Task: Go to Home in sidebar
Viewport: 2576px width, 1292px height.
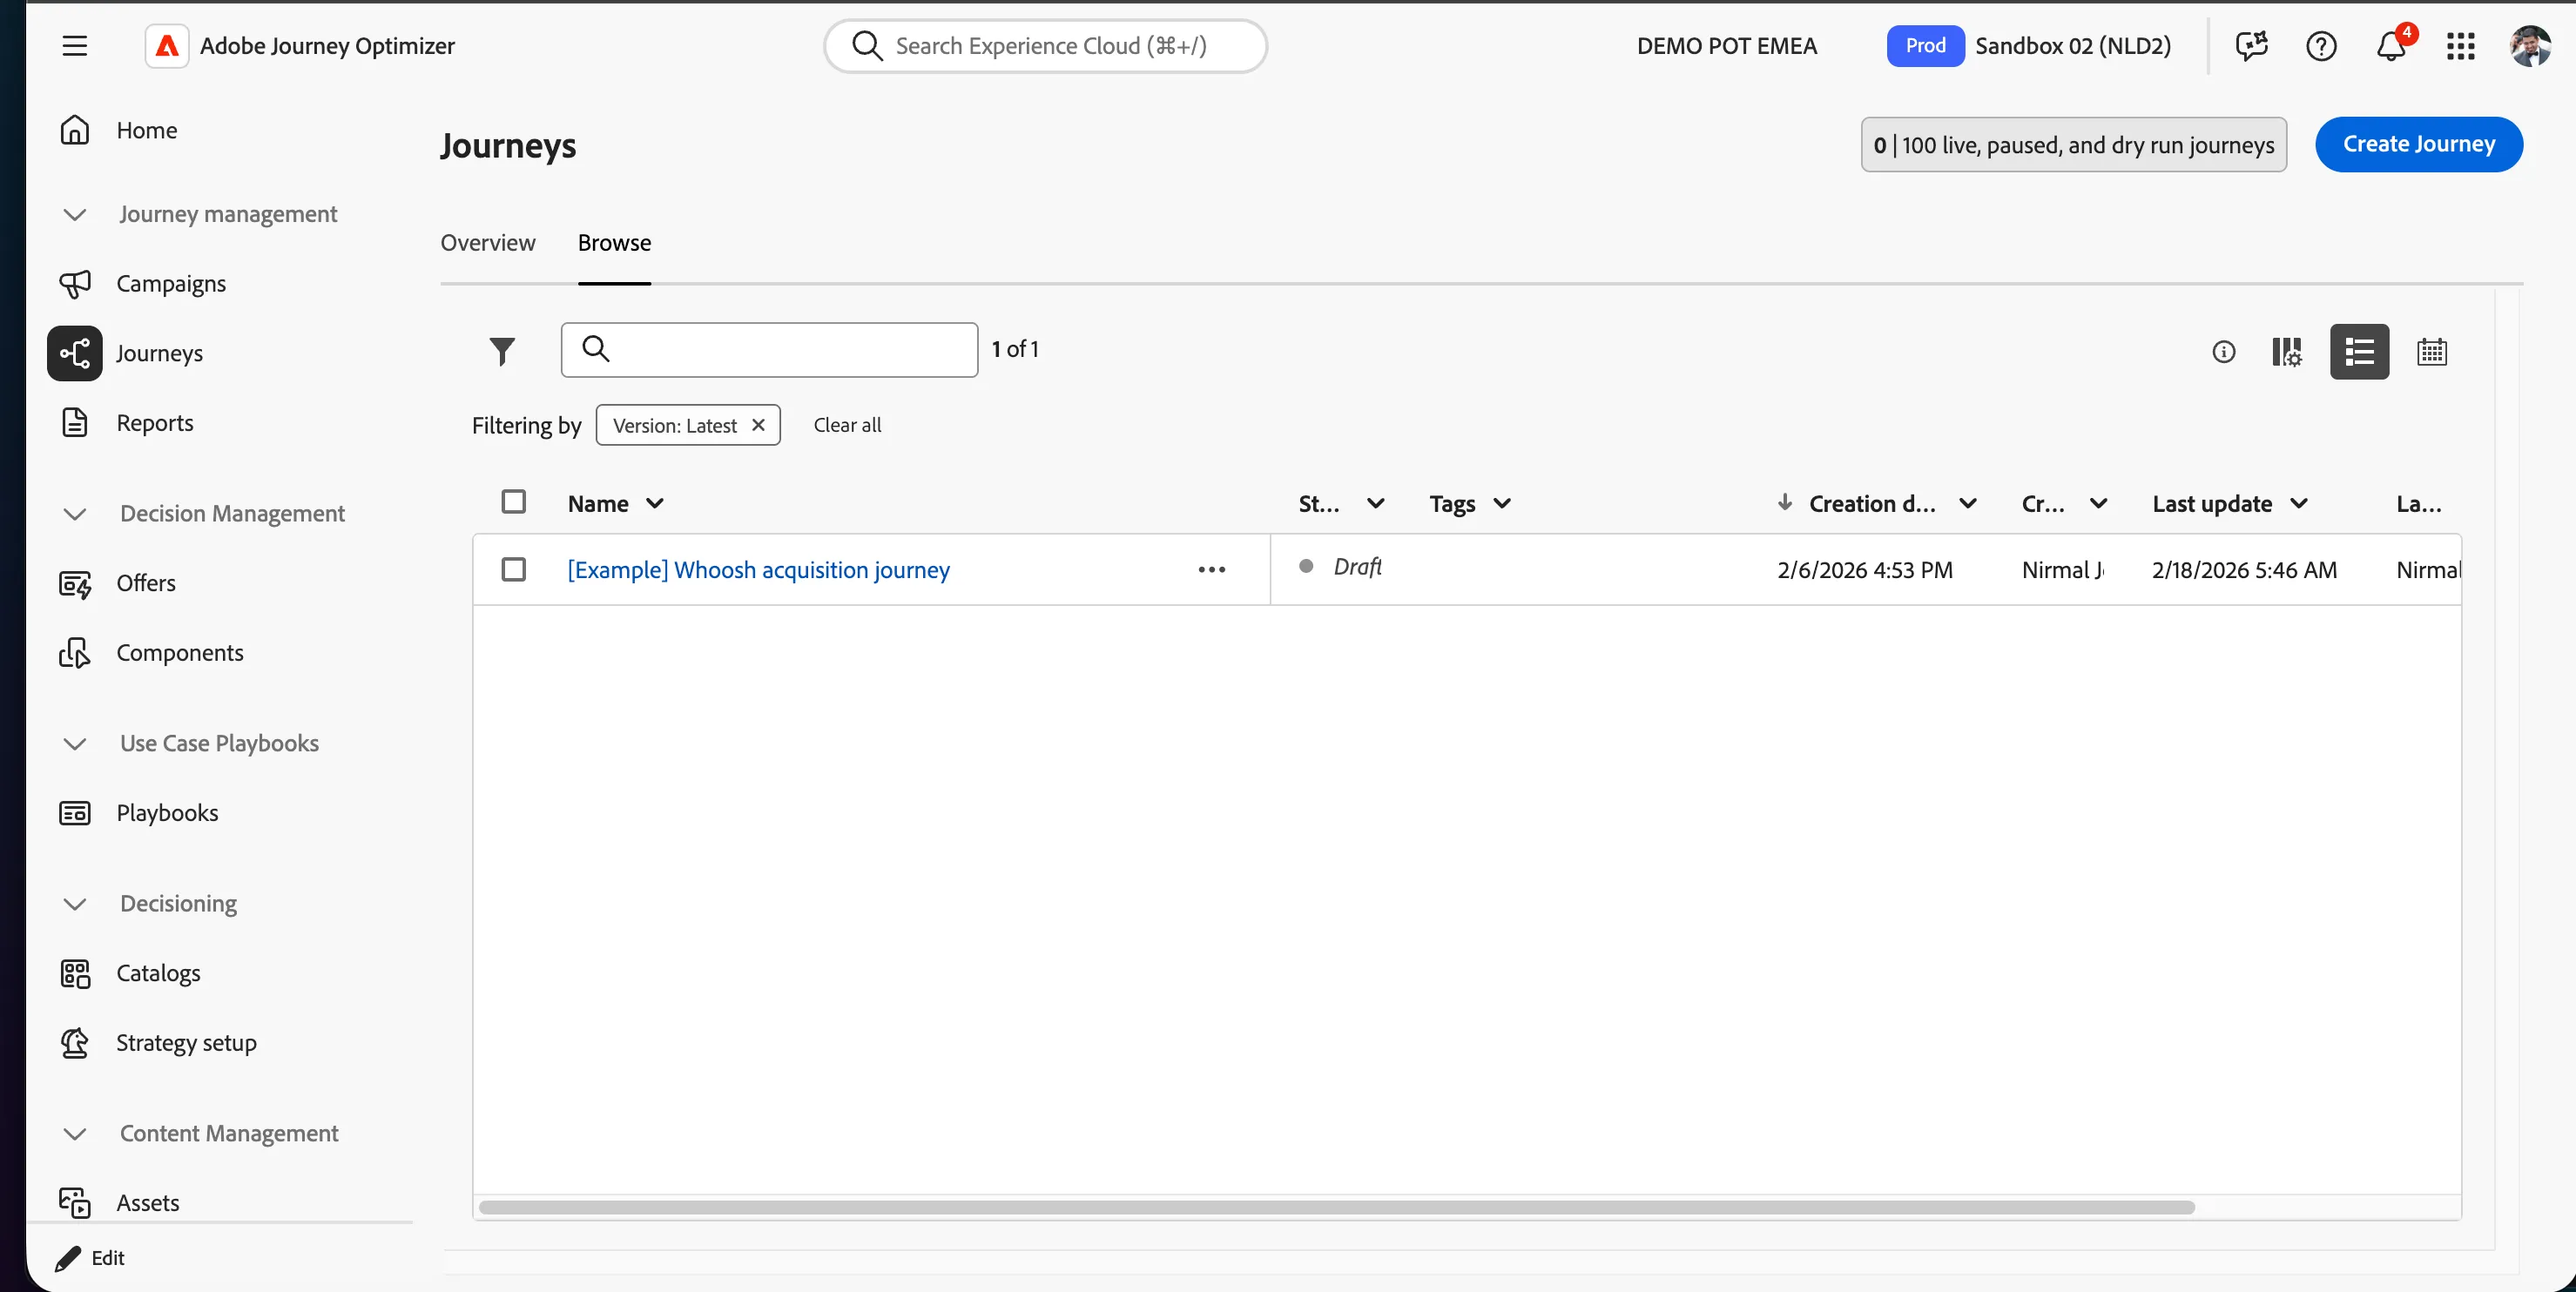Action: coord(145,130)
